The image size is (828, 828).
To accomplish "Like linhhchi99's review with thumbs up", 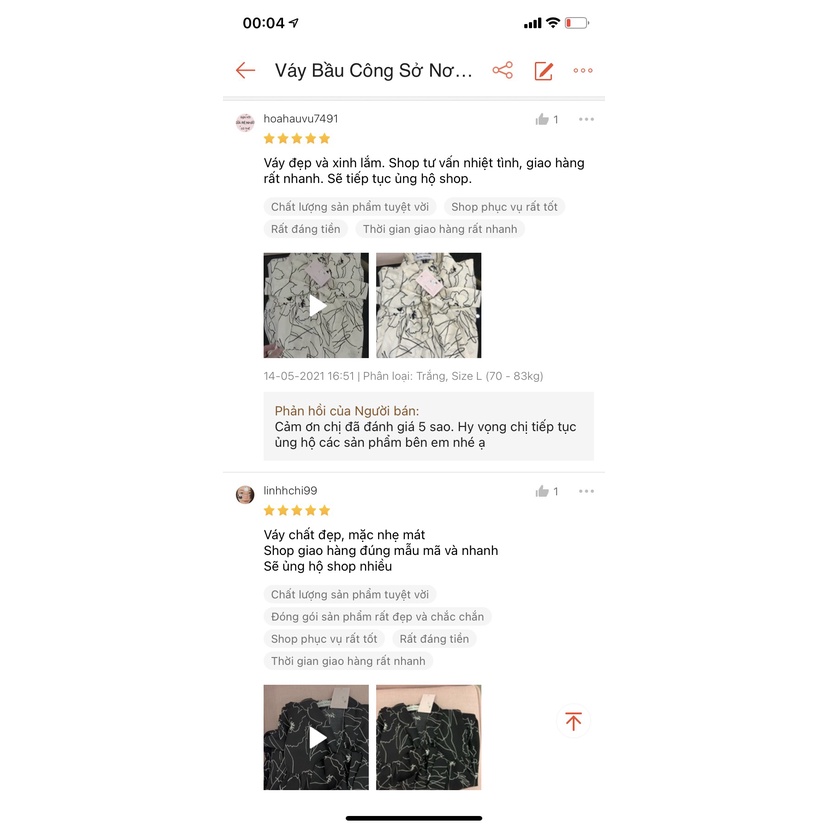I will pyautogui.click(x=542, y=492).
